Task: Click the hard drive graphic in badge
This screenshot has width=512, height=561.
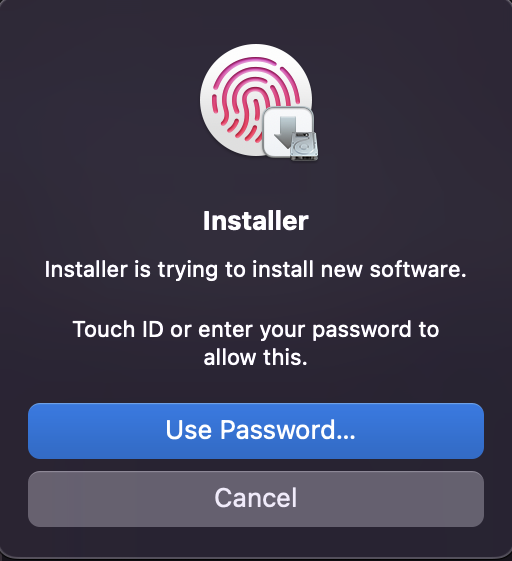Action: tap(304, 145)
